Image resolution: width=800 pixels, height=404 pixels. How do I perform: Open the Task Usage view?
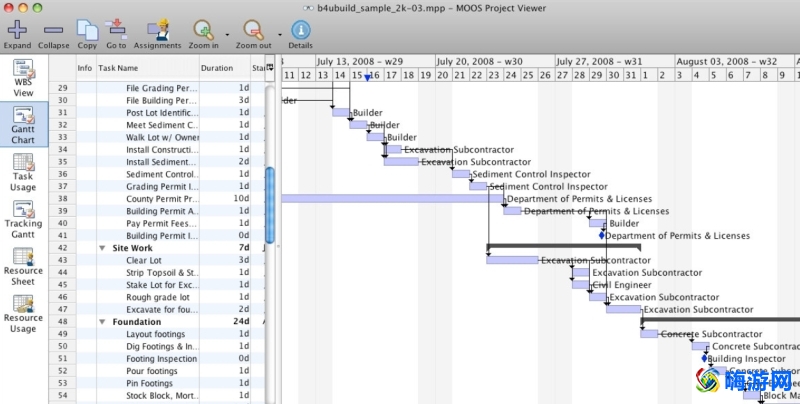23,172
